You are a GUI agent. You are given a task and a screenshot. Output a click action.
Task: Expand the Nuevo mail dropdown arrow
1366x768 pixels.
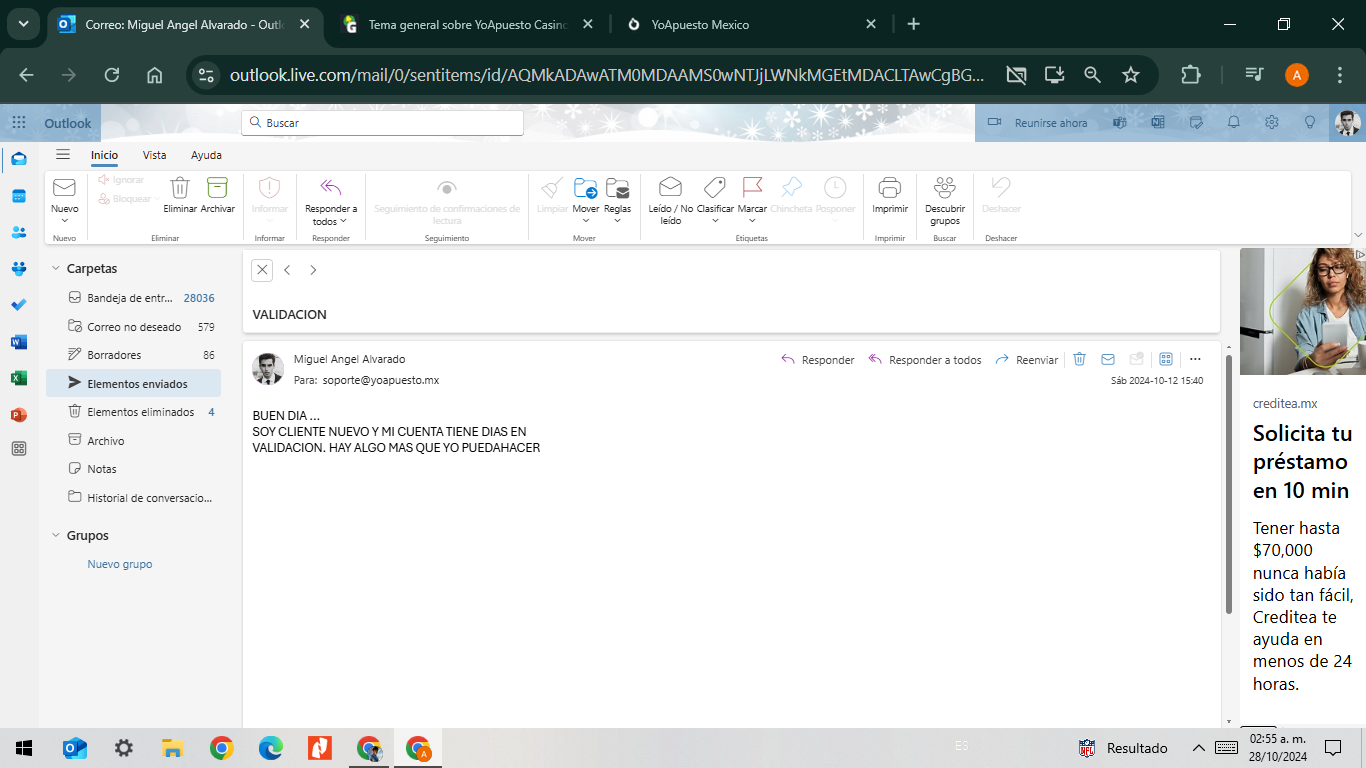64,221
